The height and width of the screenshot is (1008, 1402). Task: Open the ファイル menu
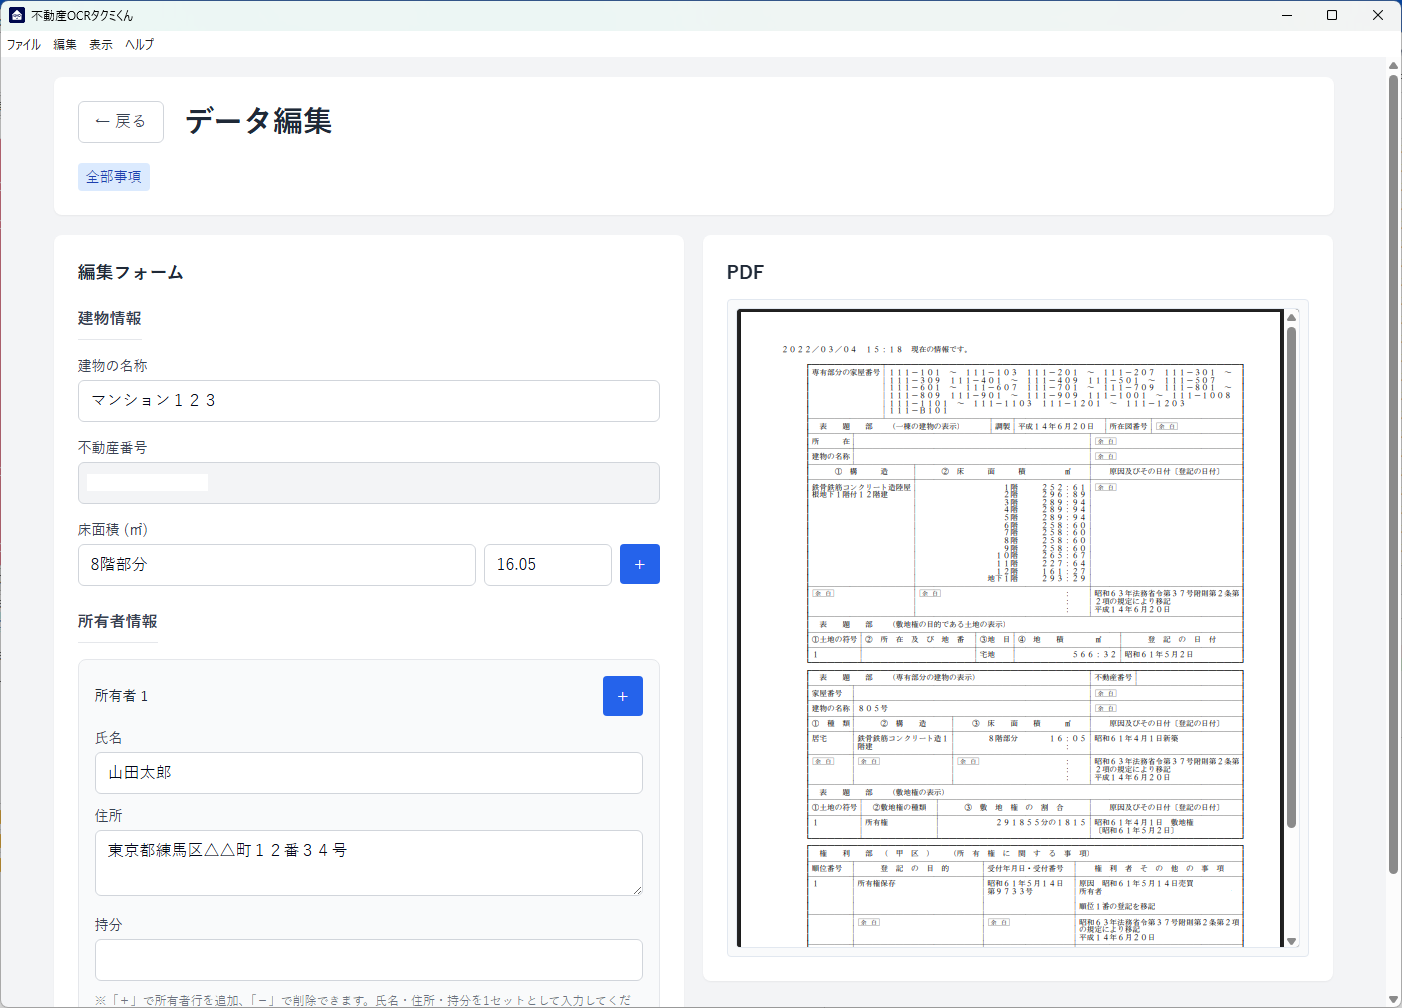24,45
